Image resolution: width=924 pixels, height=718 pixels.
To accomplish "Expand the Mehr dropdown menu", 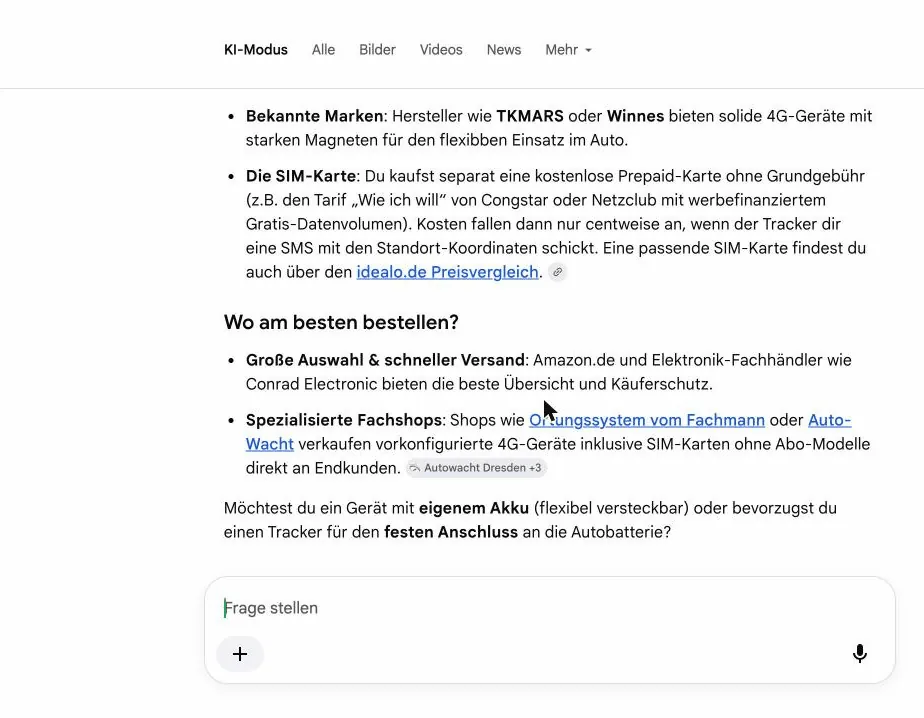I will [x=568, y=50].
